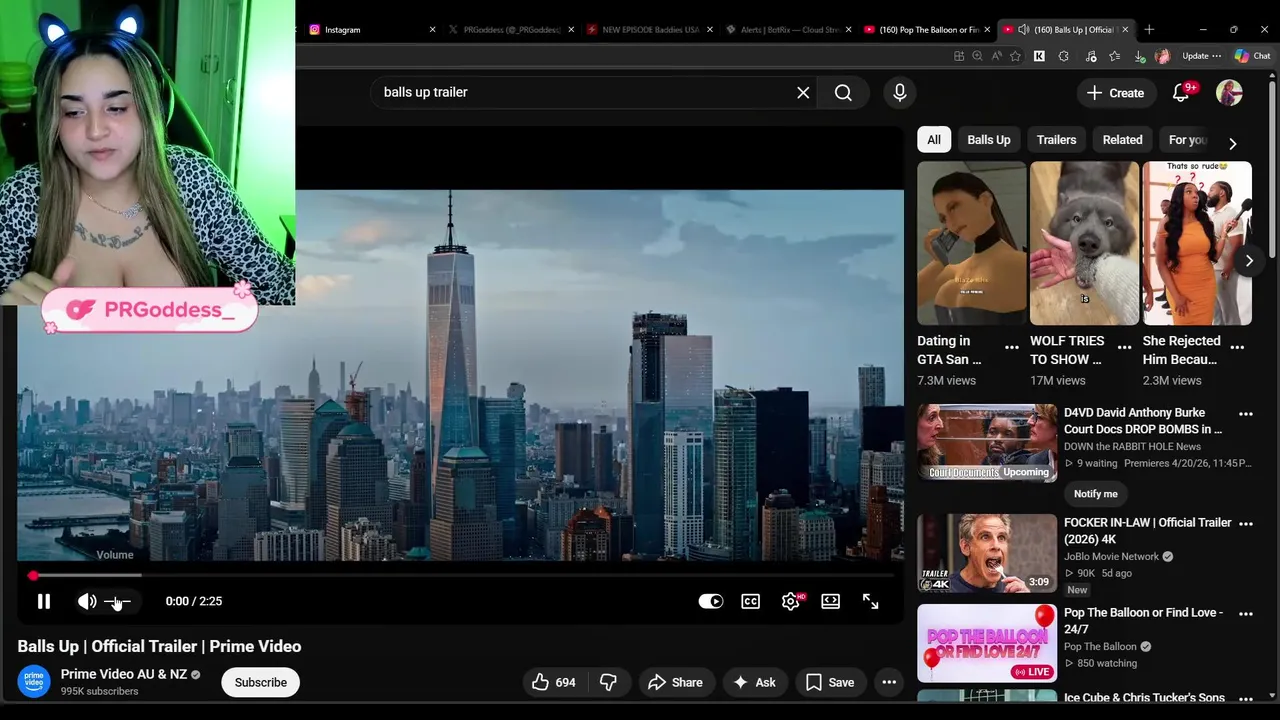This screenshot has height=720, width=1280.
Task: Select the Balls Up filter chip
Action: (988, 140)
